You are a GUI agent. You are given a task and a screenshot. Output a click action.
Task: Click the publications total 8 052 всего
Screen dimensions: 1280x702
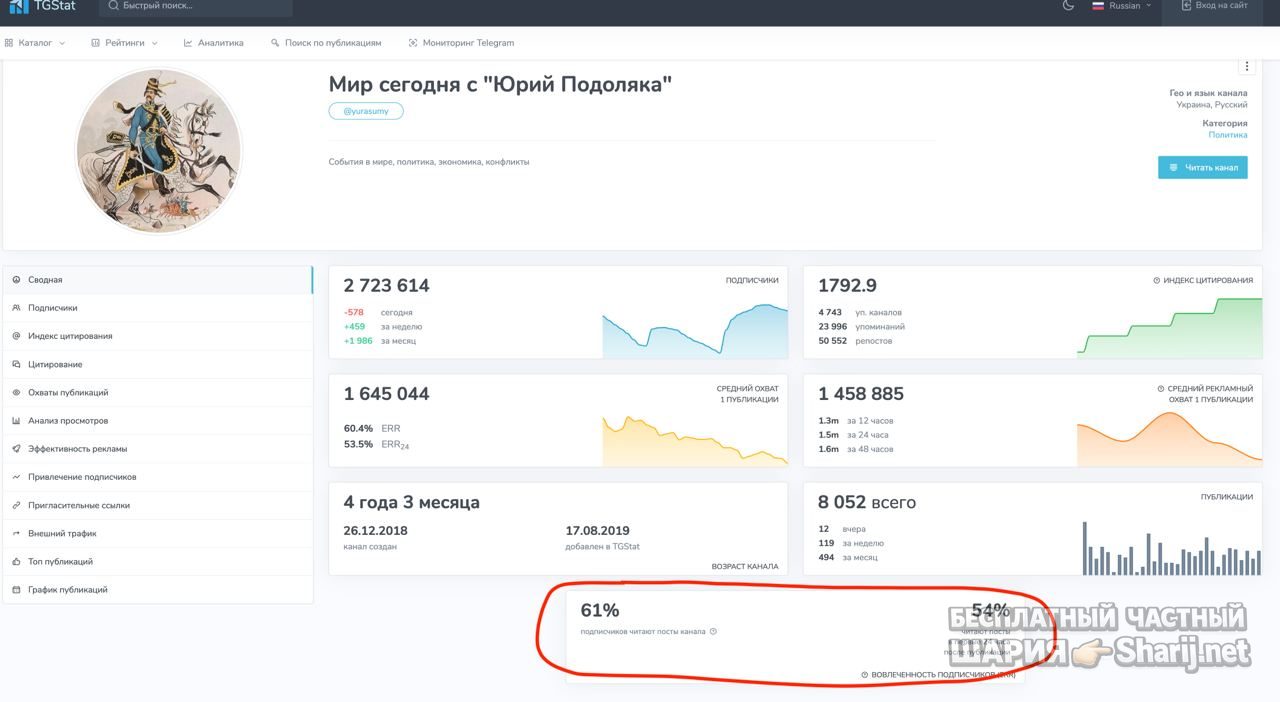[867, 502]
